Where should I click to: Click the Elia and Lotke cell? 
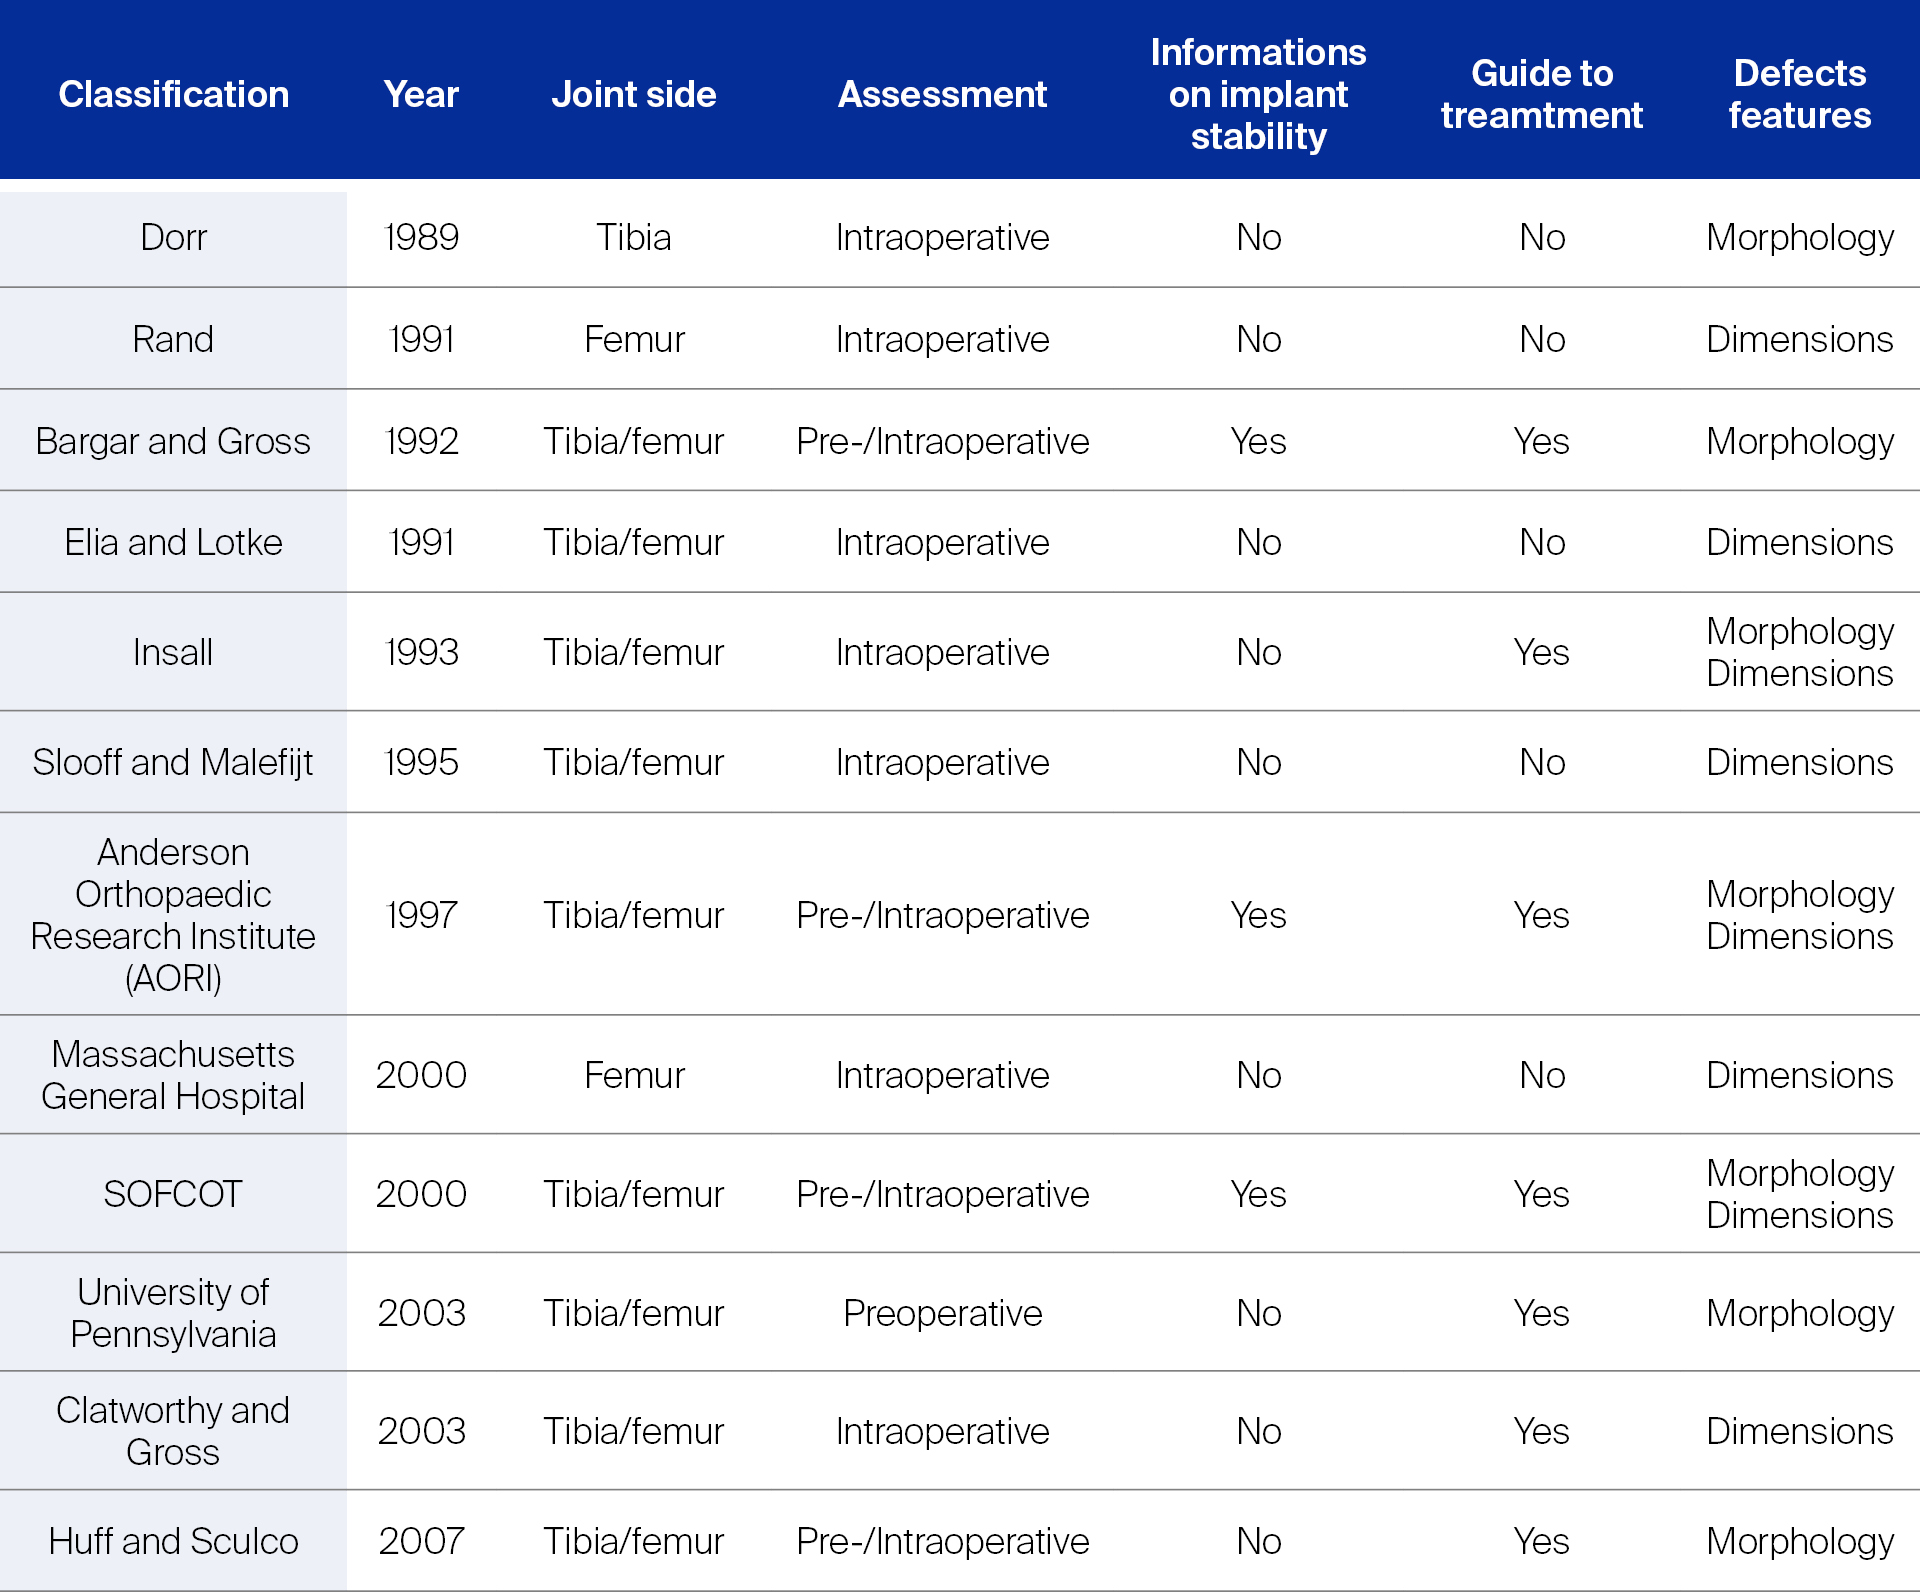tap(173, 542)
